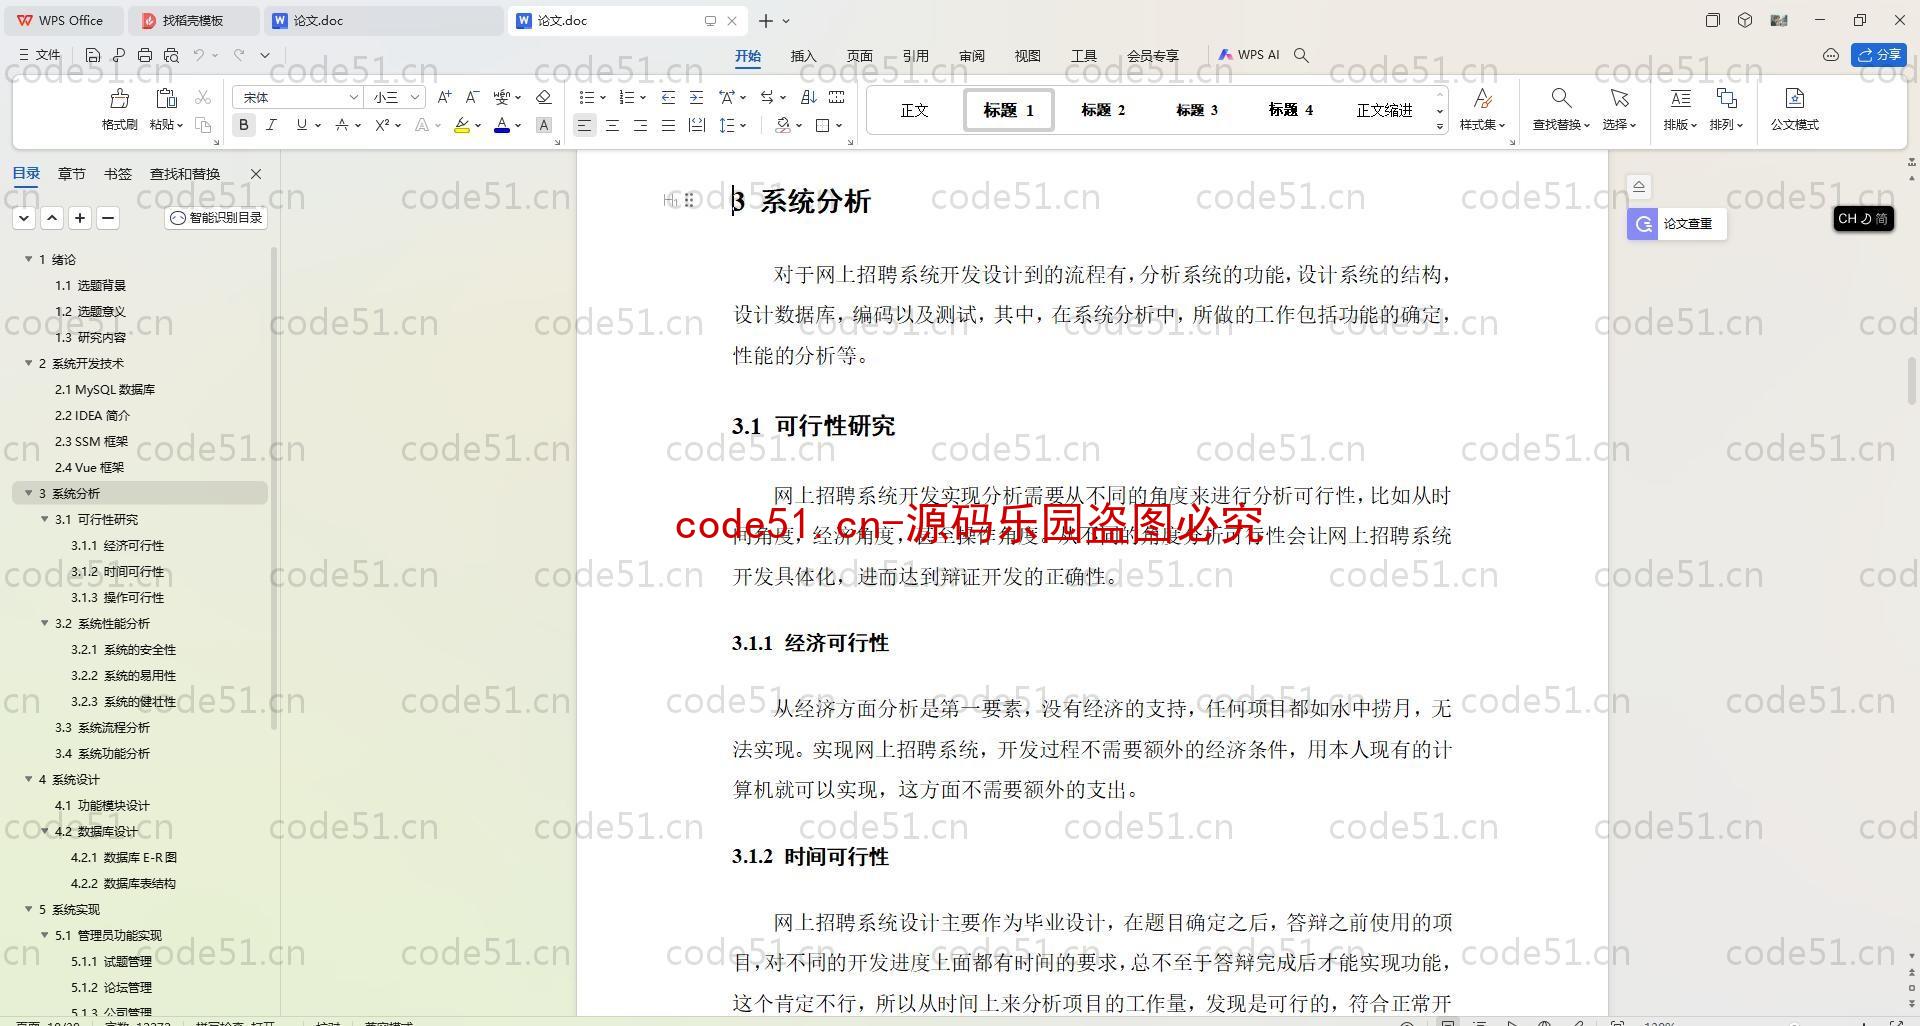Open a new tab with plus button
The height and width of the screenshot is (1026, 1920).
click(x=765, y=20)
